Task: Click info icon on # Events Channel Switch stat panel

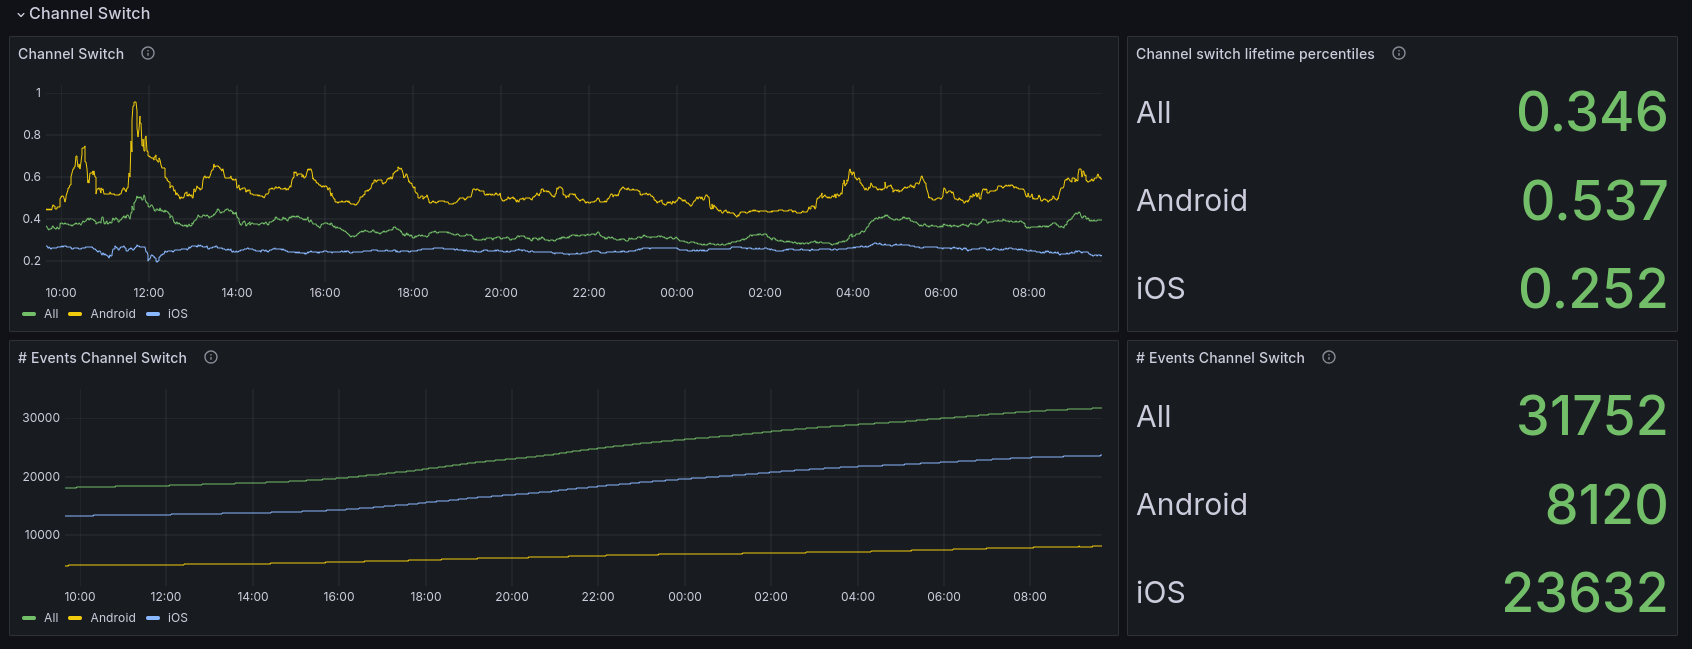Action: click(1329, 357)
